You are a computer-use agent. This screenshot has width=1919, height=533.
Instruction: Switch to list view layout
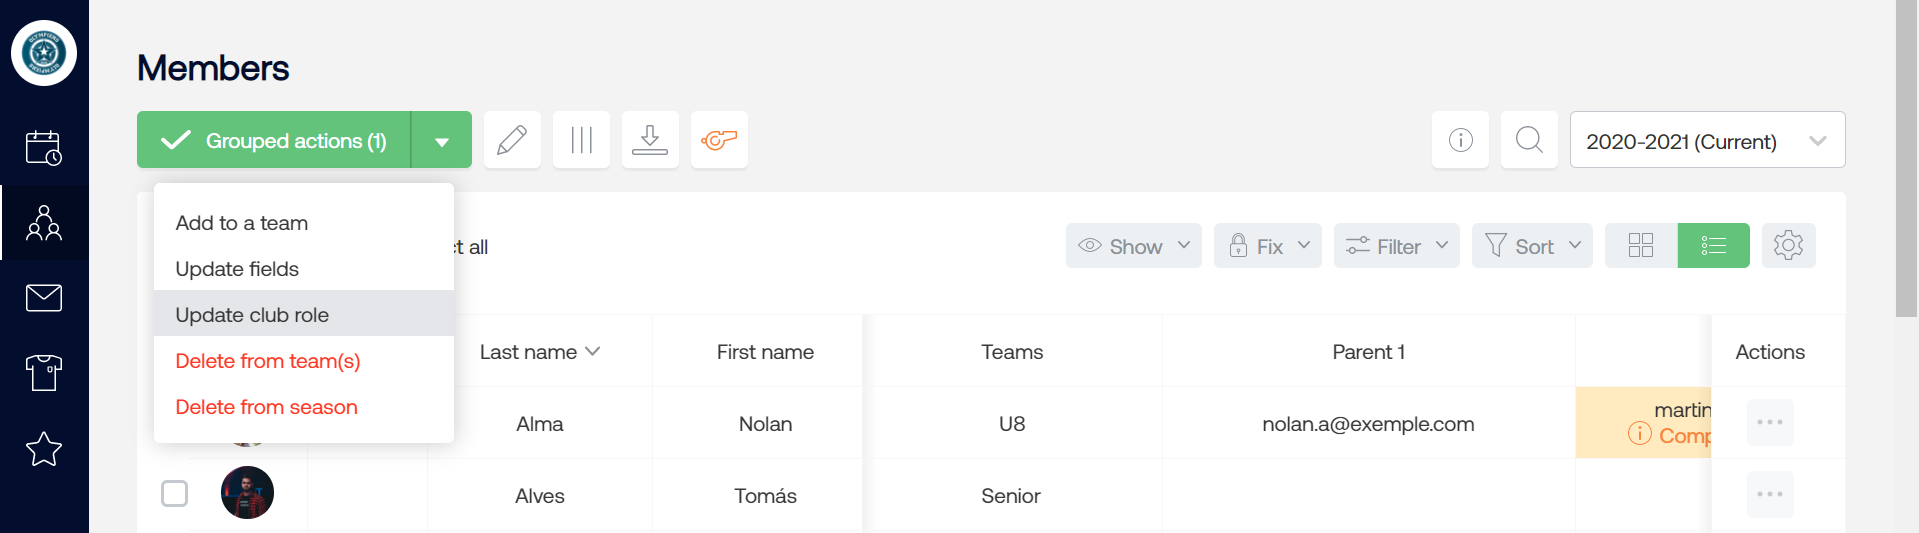pos(1714,245)
